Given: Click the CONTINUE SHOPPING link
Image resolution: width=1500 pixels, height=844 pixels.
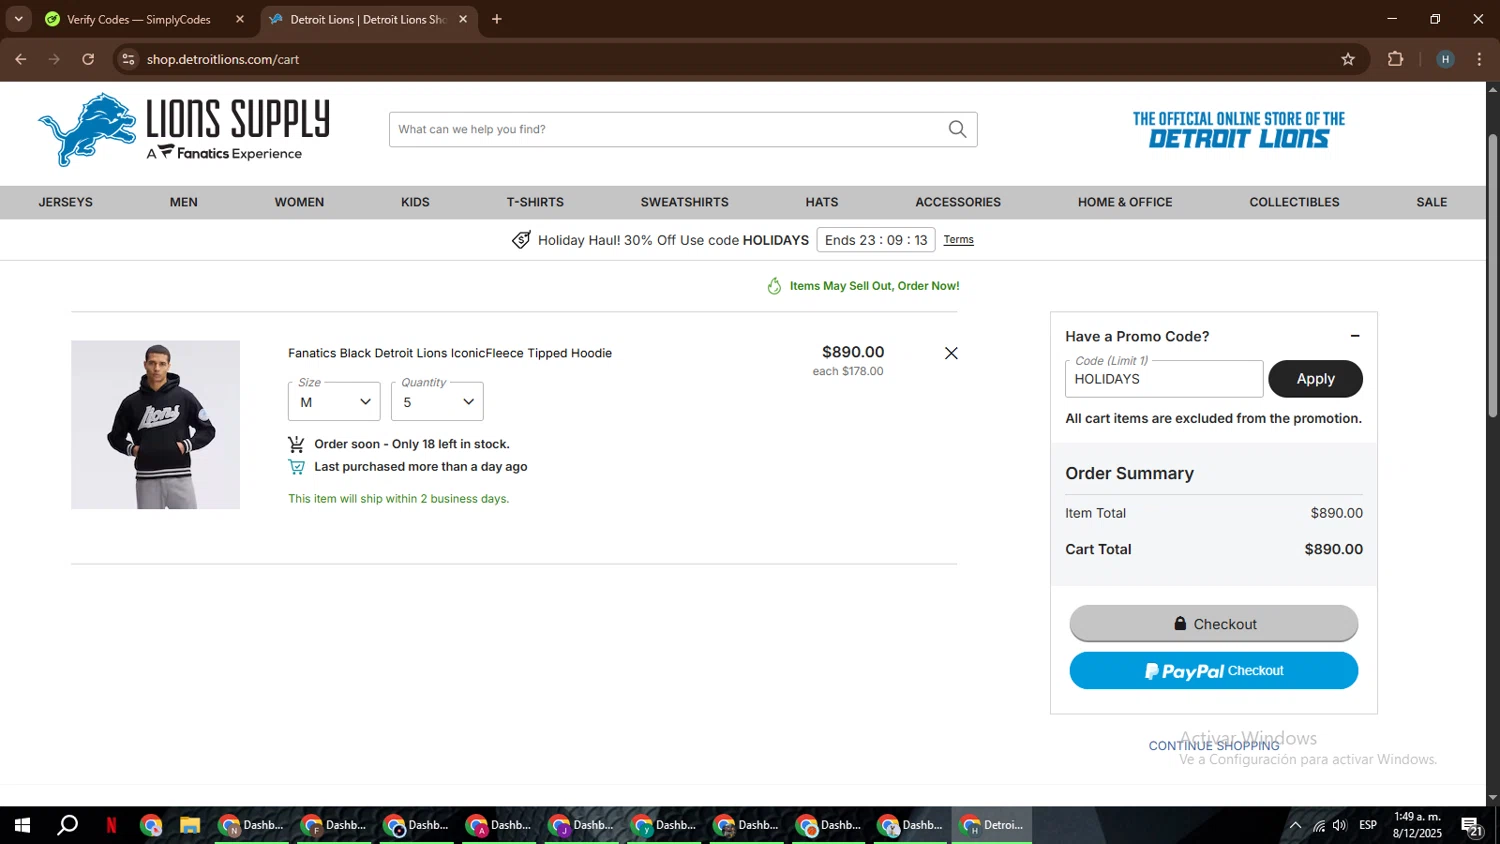Looking at the screenshot, I should 1214,746.
